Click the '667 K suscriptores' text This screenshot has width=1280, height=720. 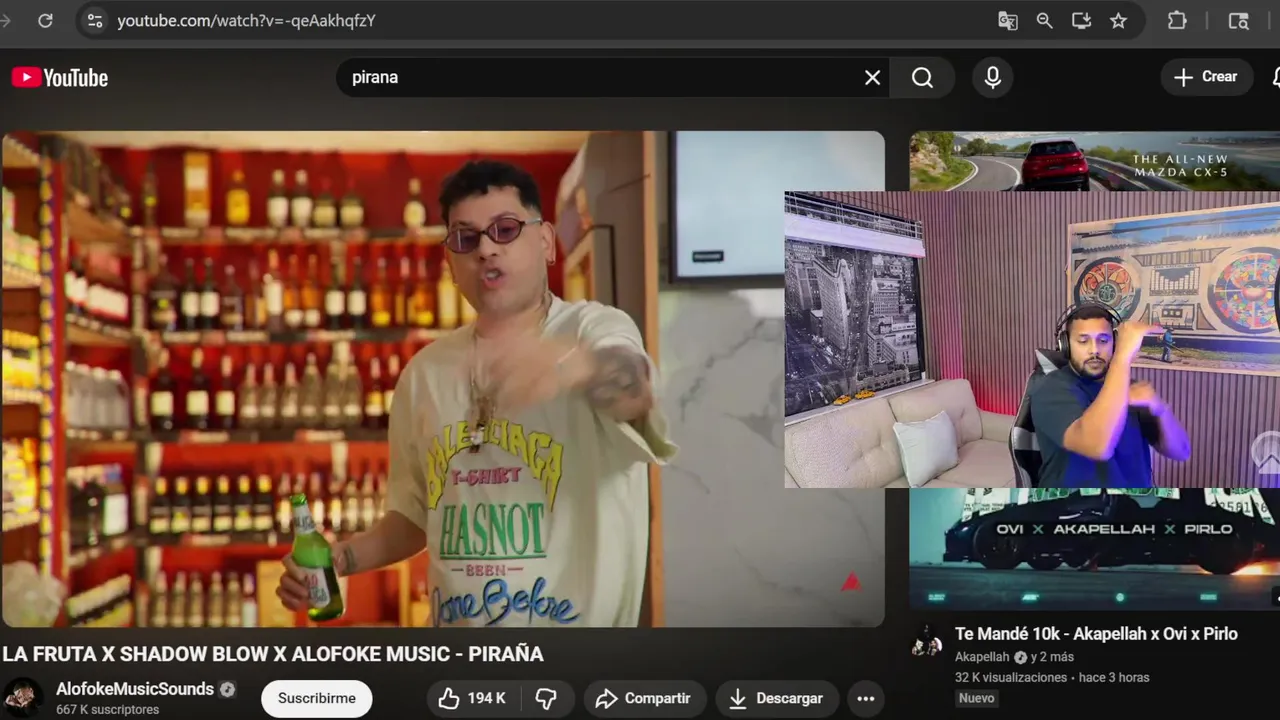[107, 710]
